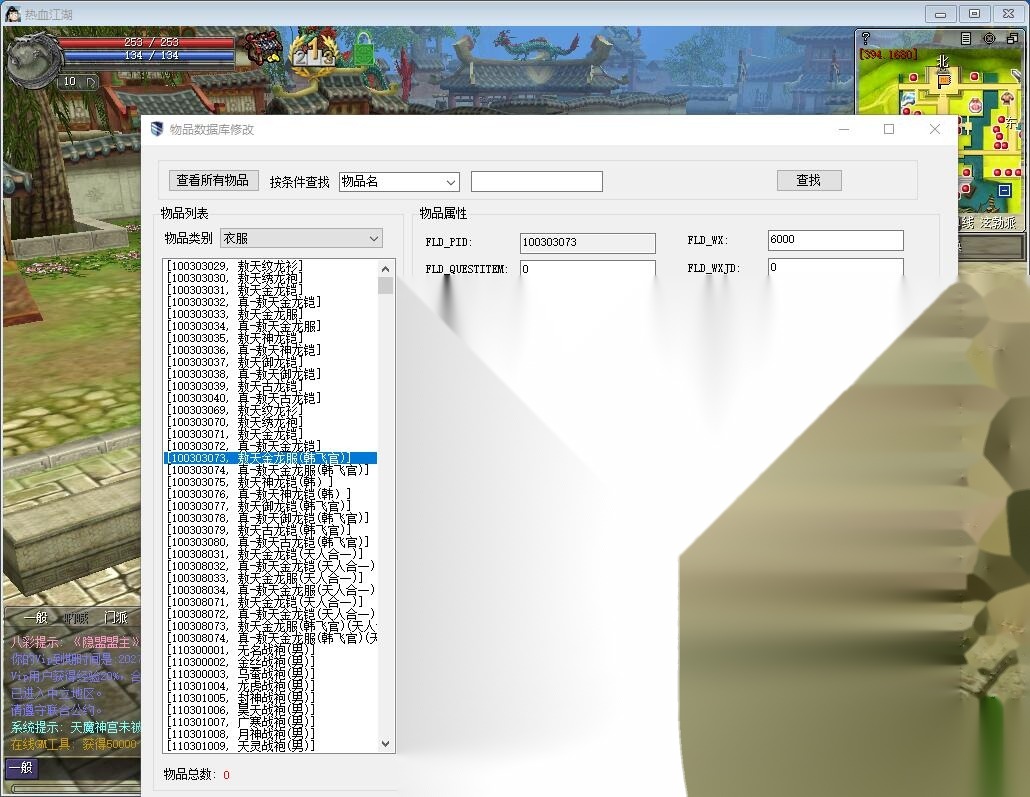The height and width of the screenshot is (797, 1030).
Task: Select item 100303074 真-敖天金龙服(韩飞官)
Action: [x=271, y=470]
